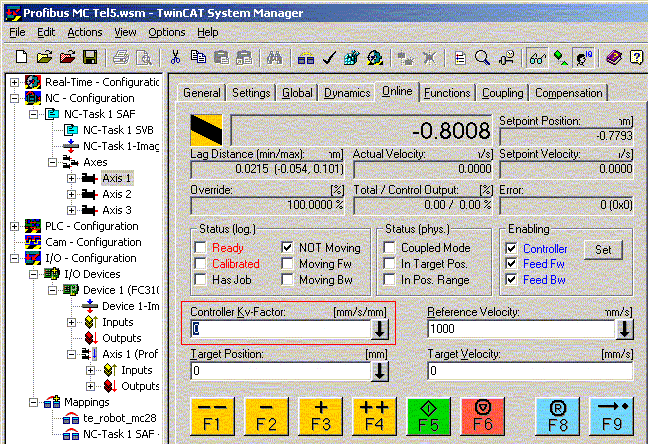Open the Options menu
The width and height of the screenshot is (648, 444).
(x=167, y=32)
